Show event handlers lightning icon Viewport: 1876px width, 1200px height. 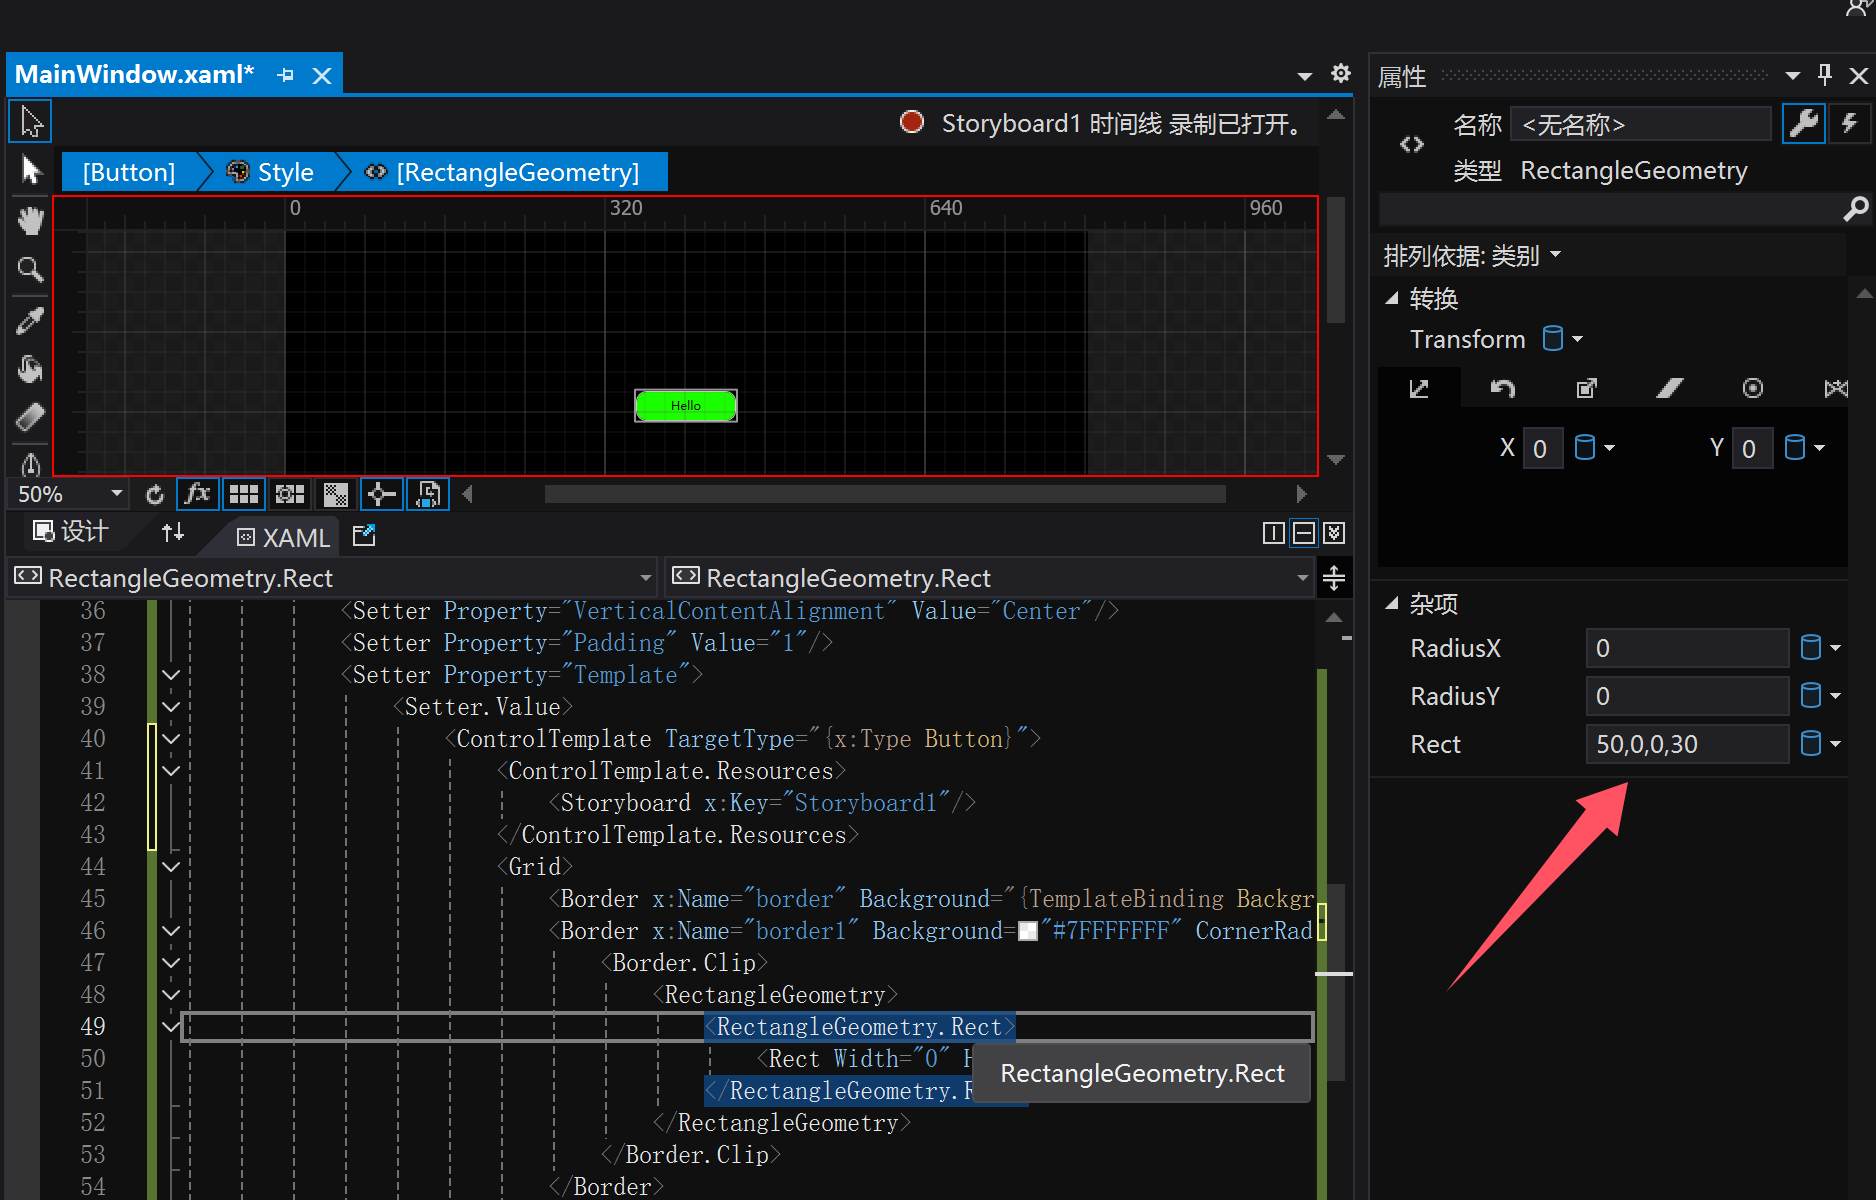tap(1849, 124)
